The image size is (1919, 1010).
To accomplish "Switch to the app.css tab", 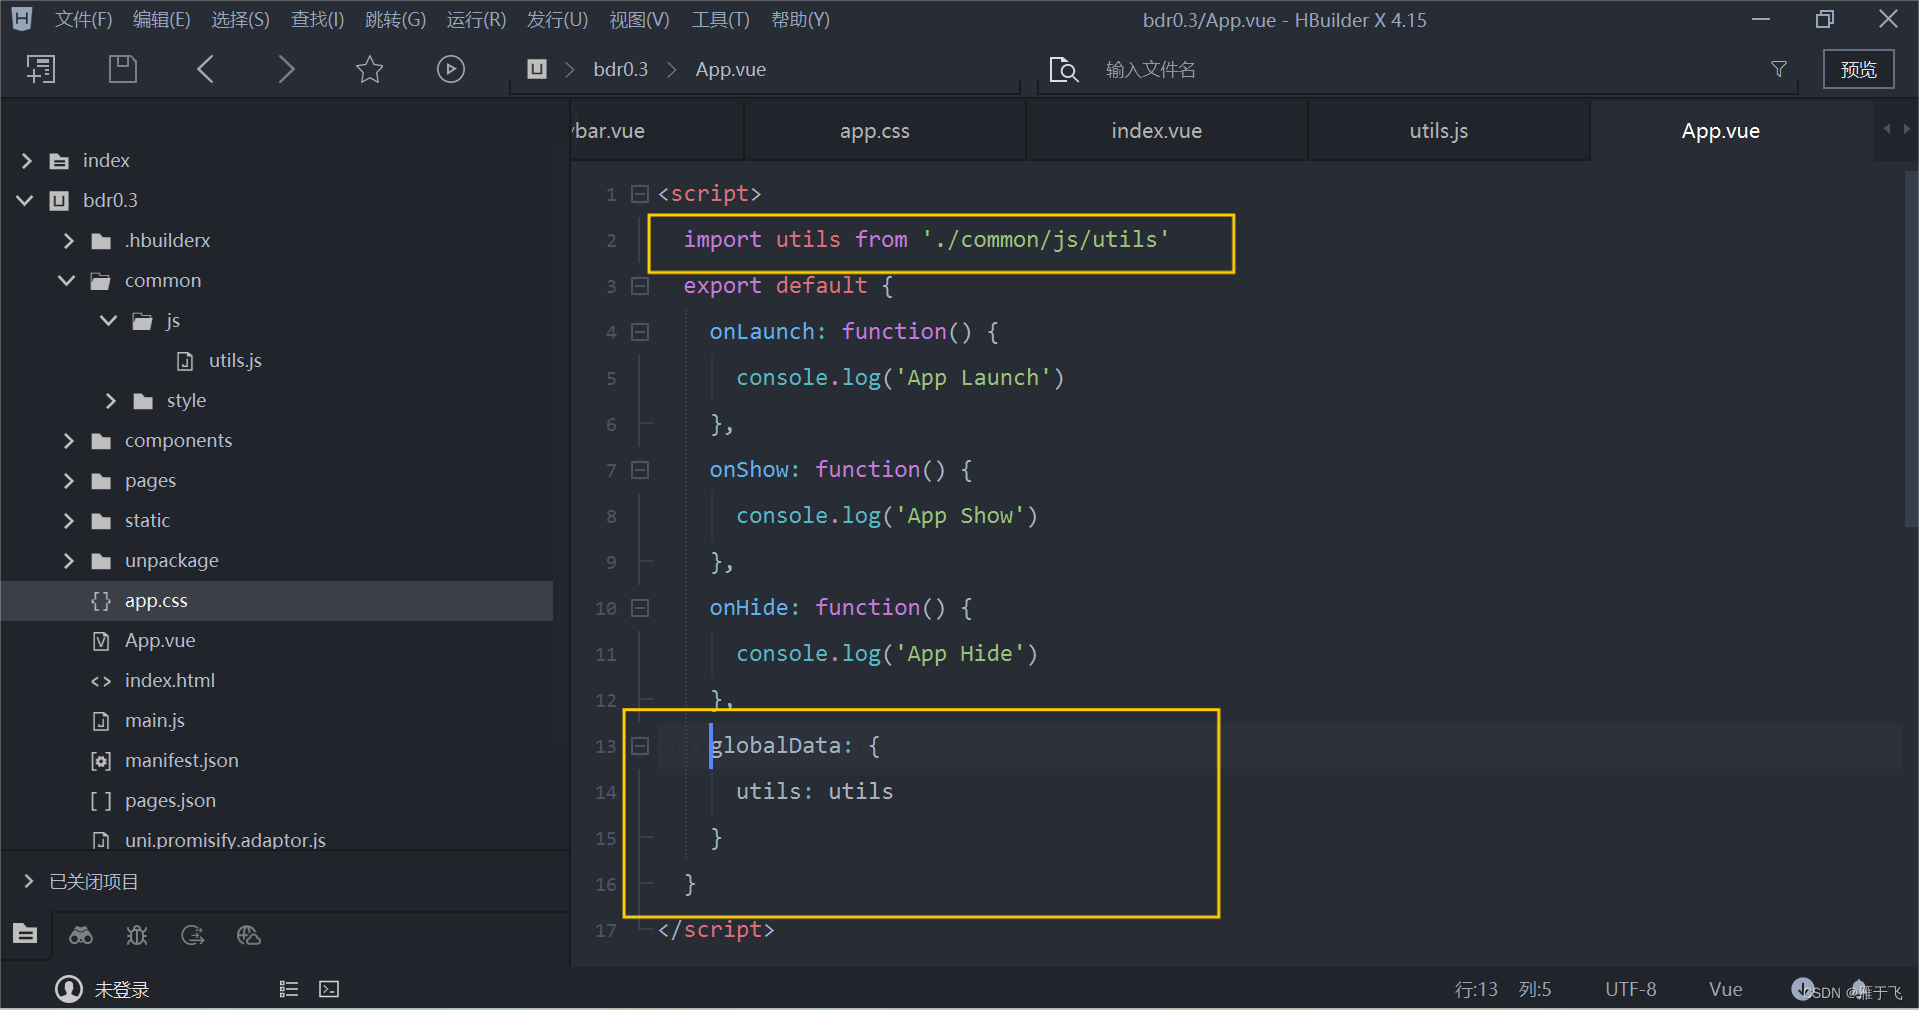I will click(885, 131).
